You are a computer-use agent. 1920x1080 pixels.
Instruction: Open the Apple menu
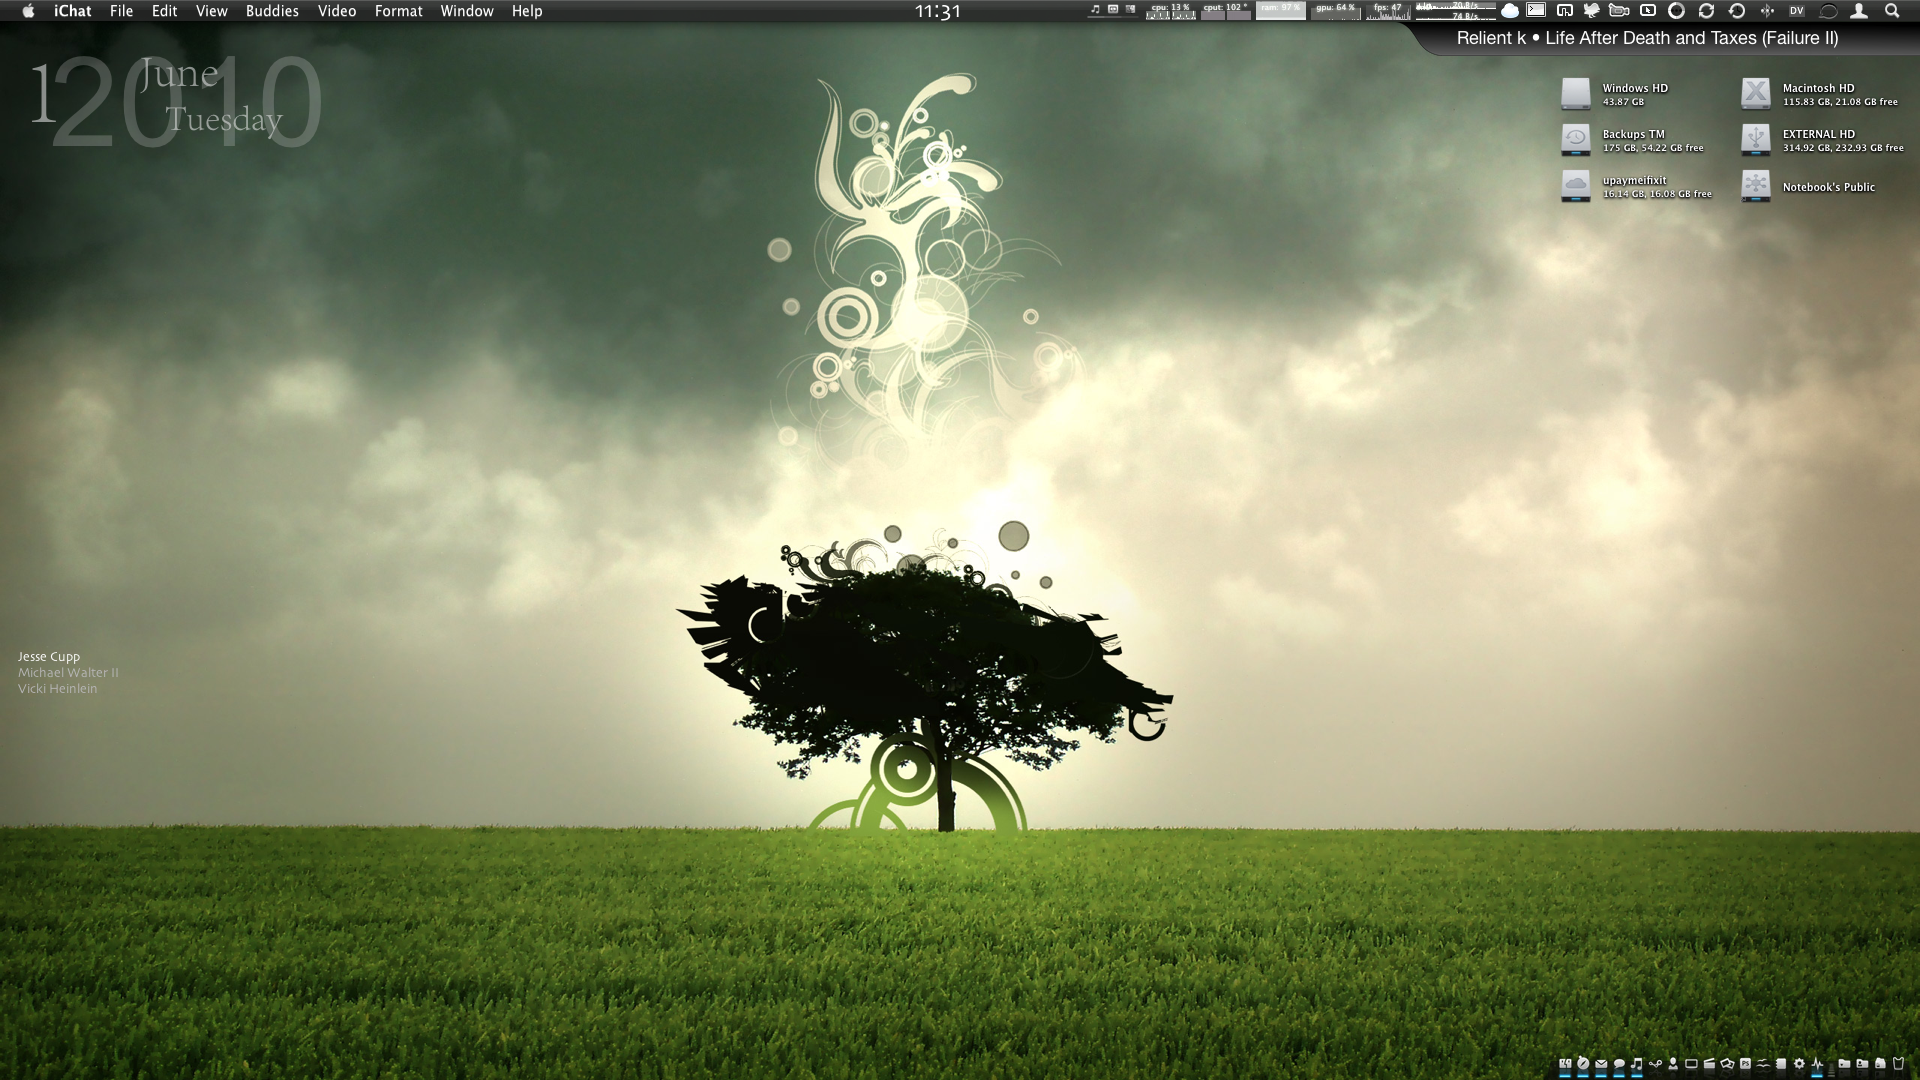click(28, 11)
